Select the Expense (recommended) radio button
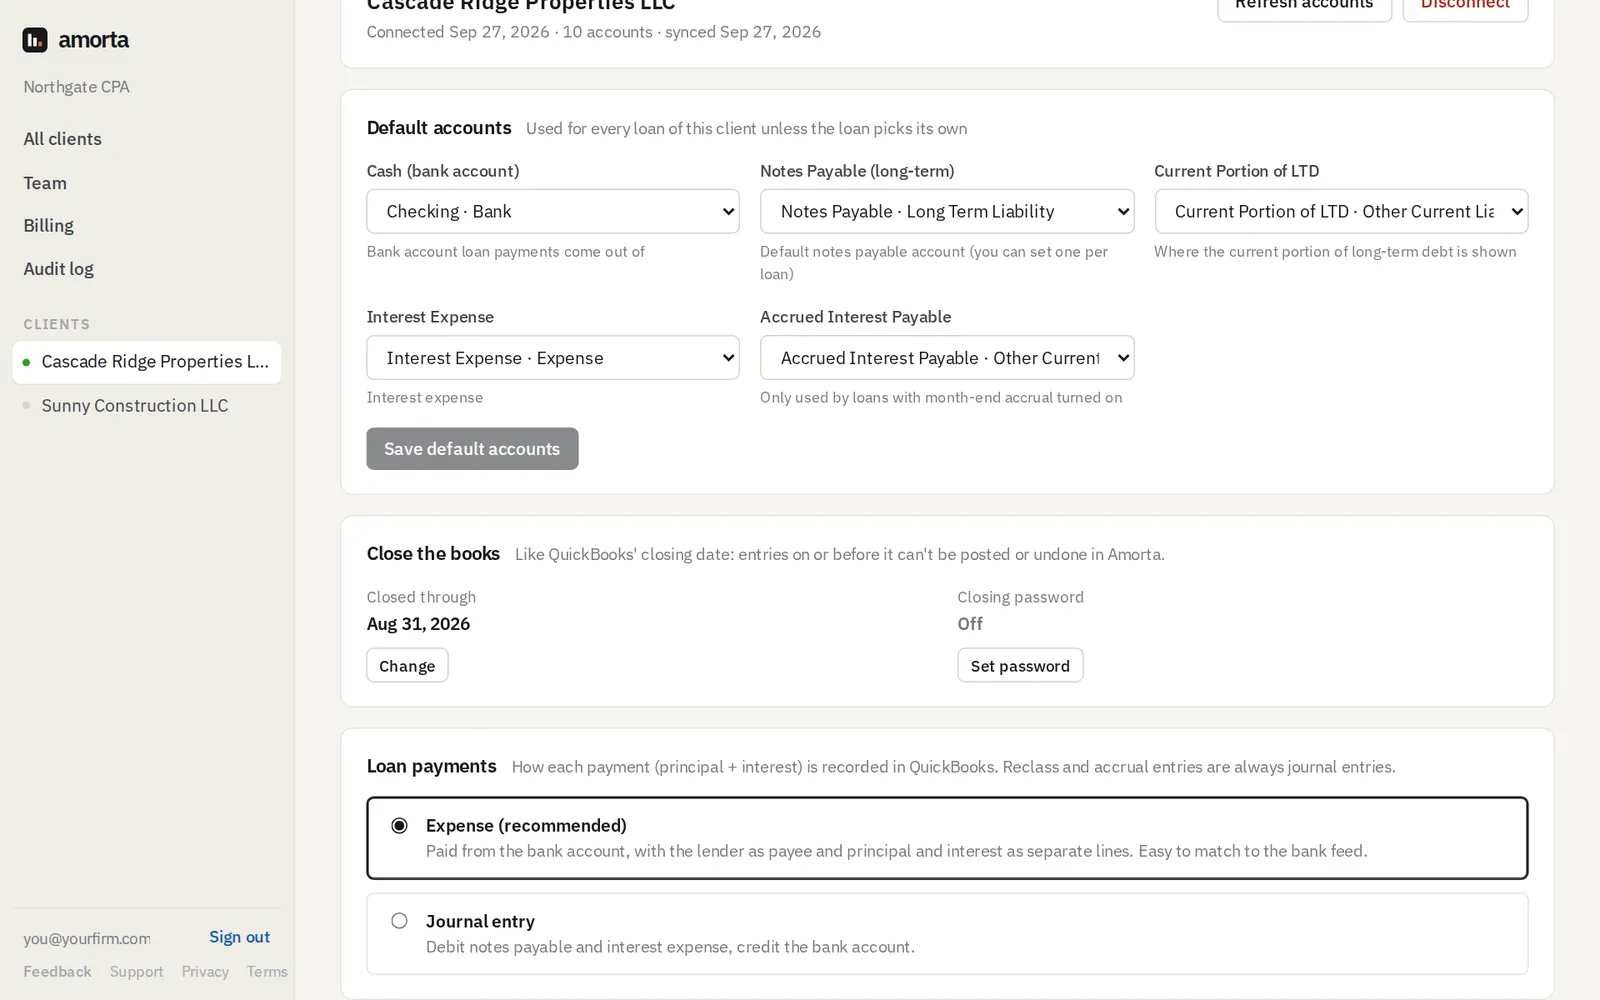 399,826
